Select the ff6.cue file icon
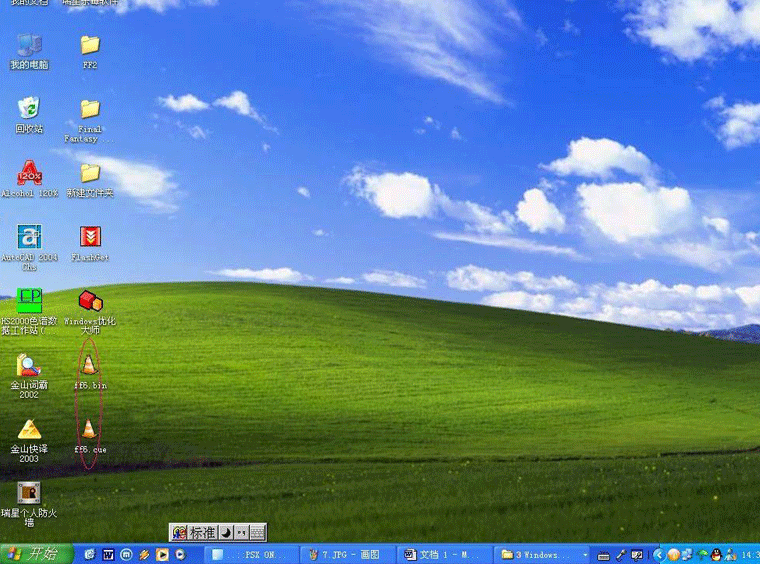This screenshot has height=564, width=760. click(90, 436)
